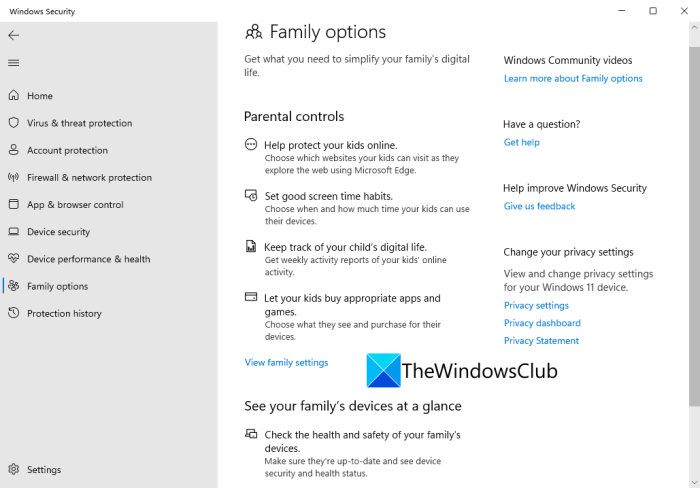The width and height of the screenshot is (700, 488).
Task: Click the vertical scrollbar on the right
Action: pos(694,220)
